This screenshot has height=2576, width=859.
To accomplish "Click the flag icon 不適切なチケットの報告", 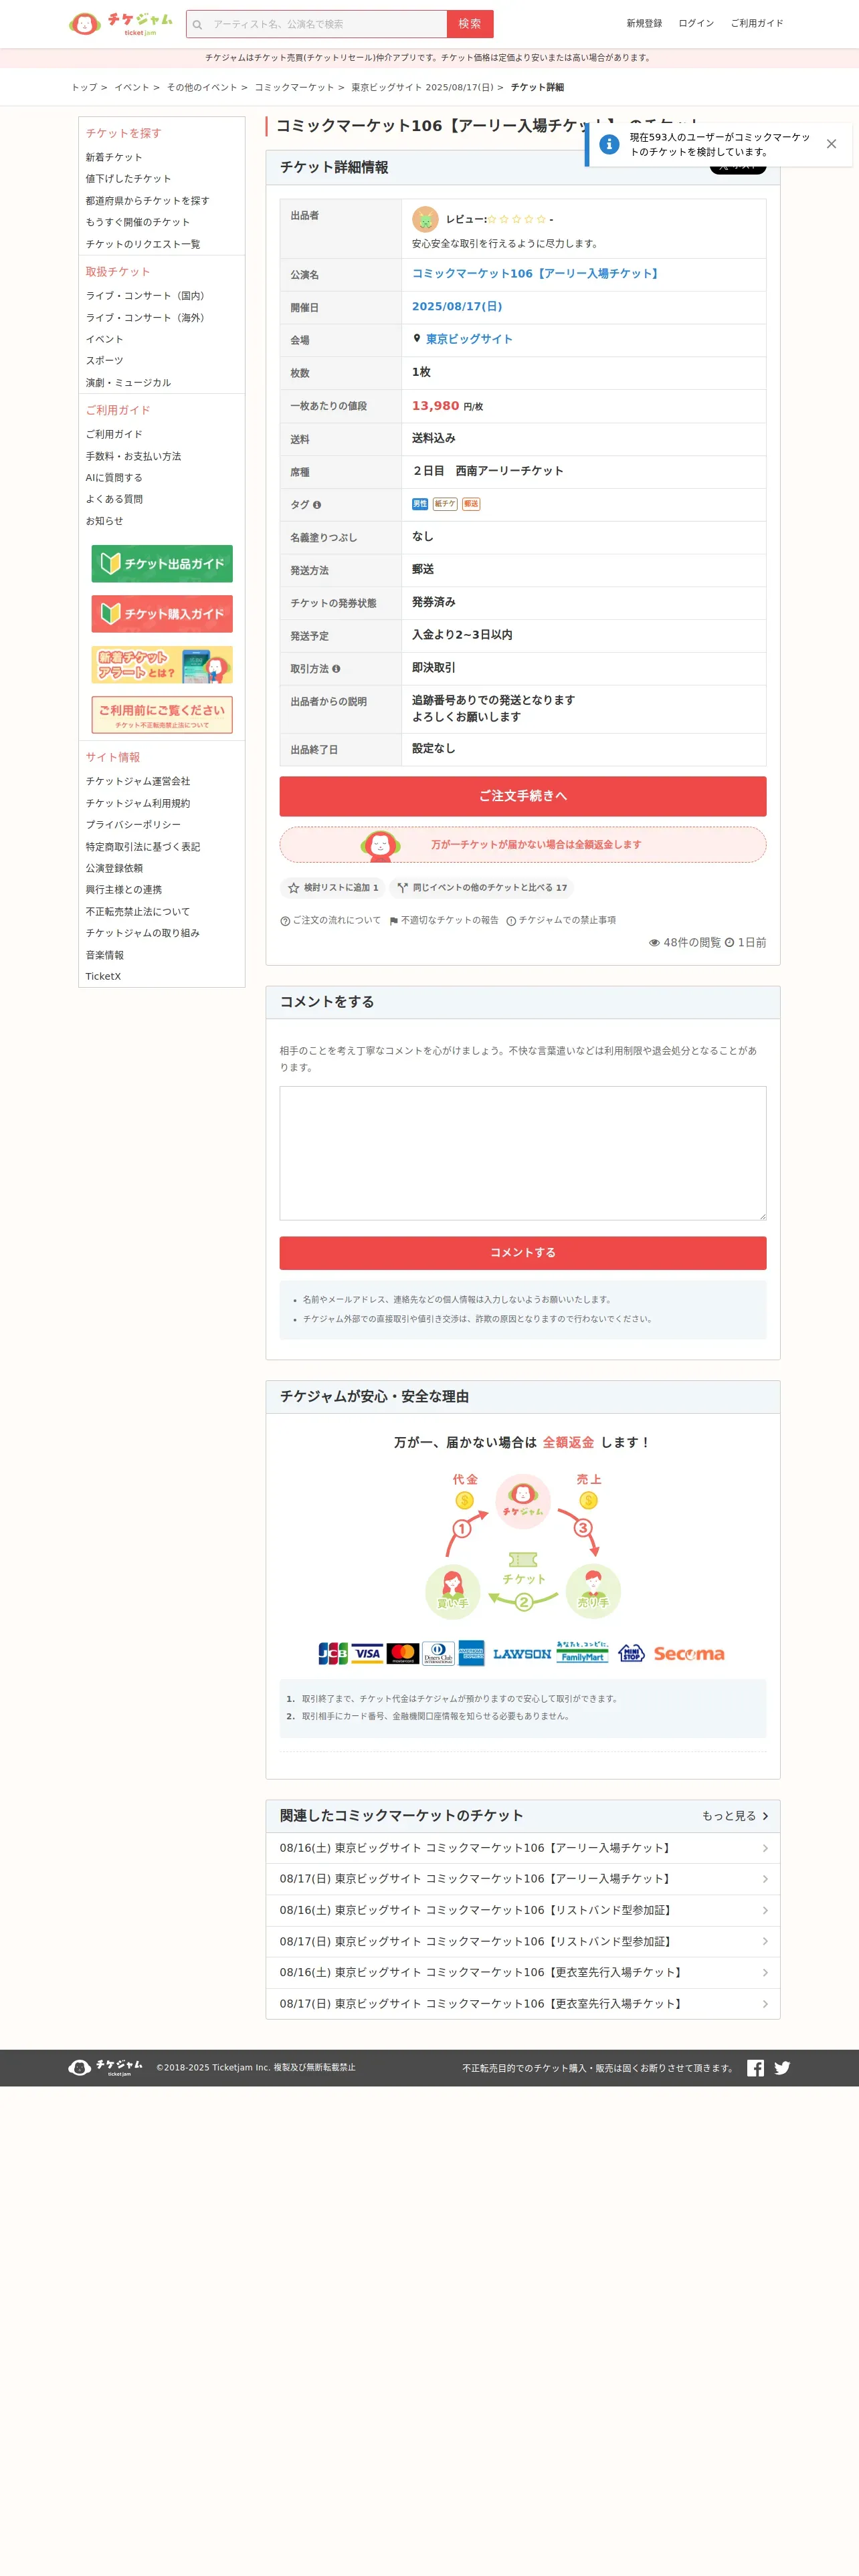I will point(393,921).
